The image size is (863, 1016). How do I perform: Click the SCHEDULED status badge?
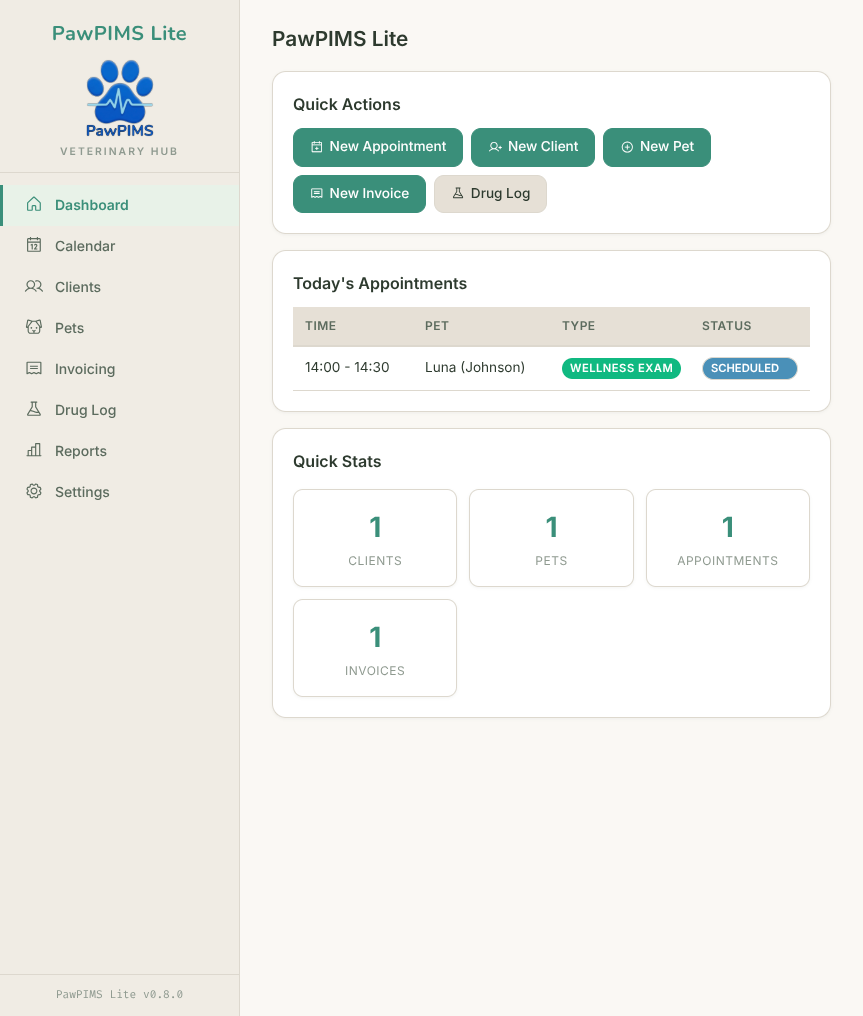750,368
